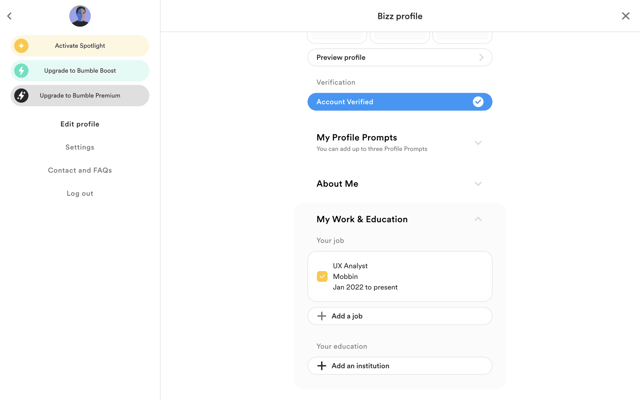Open the profile avatar photo
Screen dimensions: 640x400
pyautogui.click(x=80, y=16)
